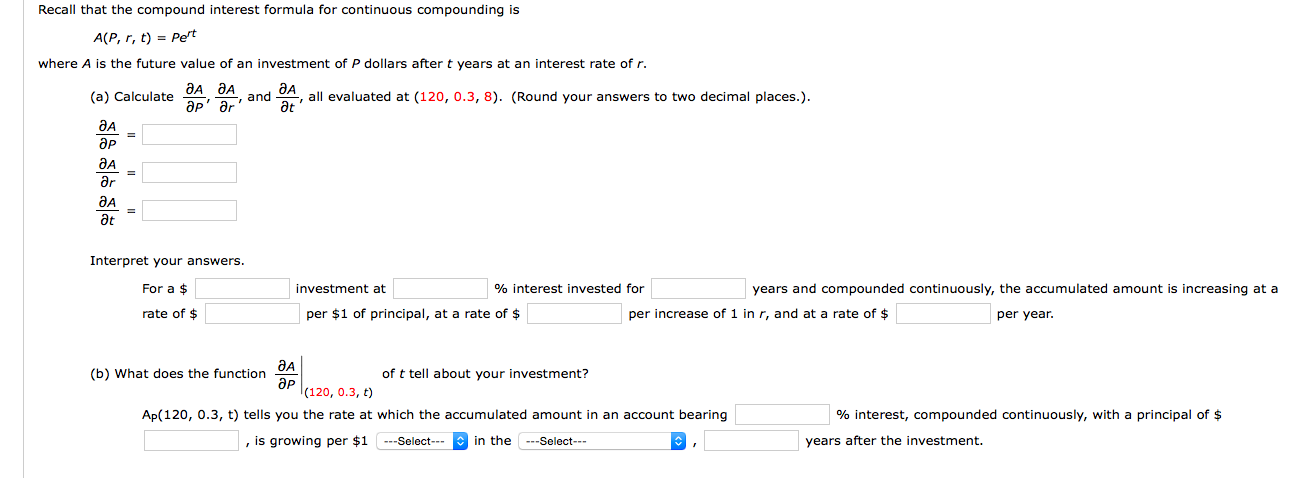Click the part (b) '% interest' rate field
This screenshot has height=478, width=1293.
pyautogui.click(x=783, y=415)
